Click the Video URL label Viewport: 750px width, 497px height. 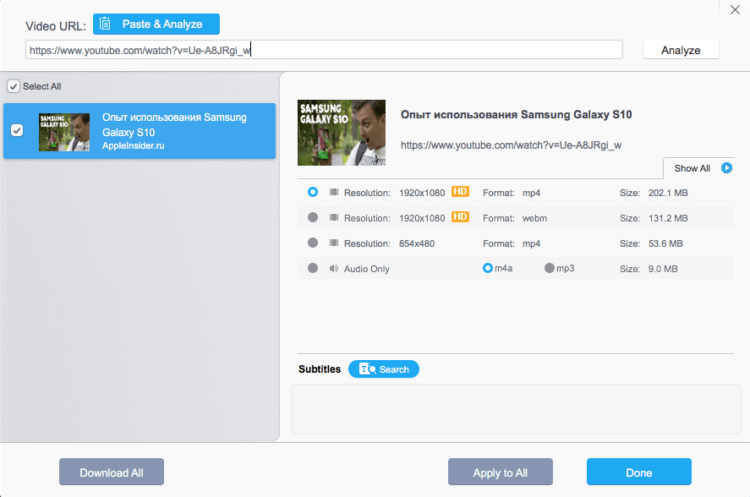[x=55, y=26]
